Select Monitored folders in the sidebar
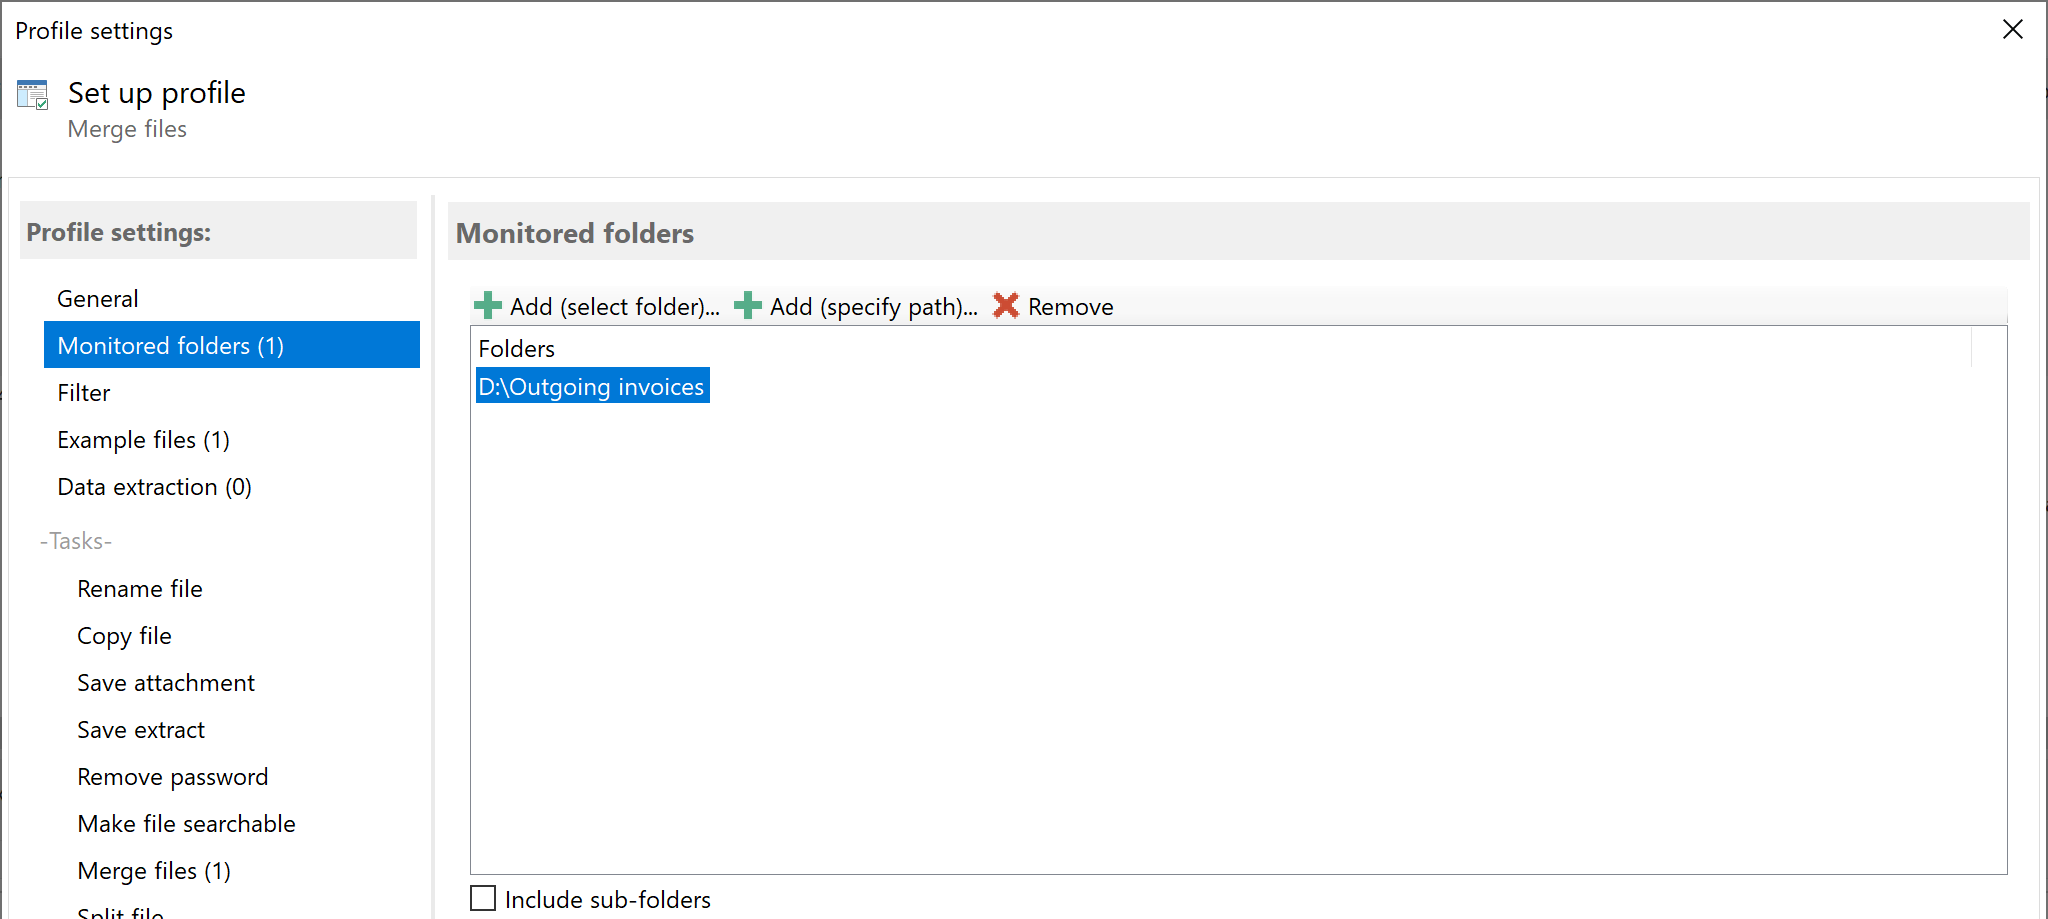The width and height of the screenshot is (2048, 919). pyautogui.click(x=171, y=345)
